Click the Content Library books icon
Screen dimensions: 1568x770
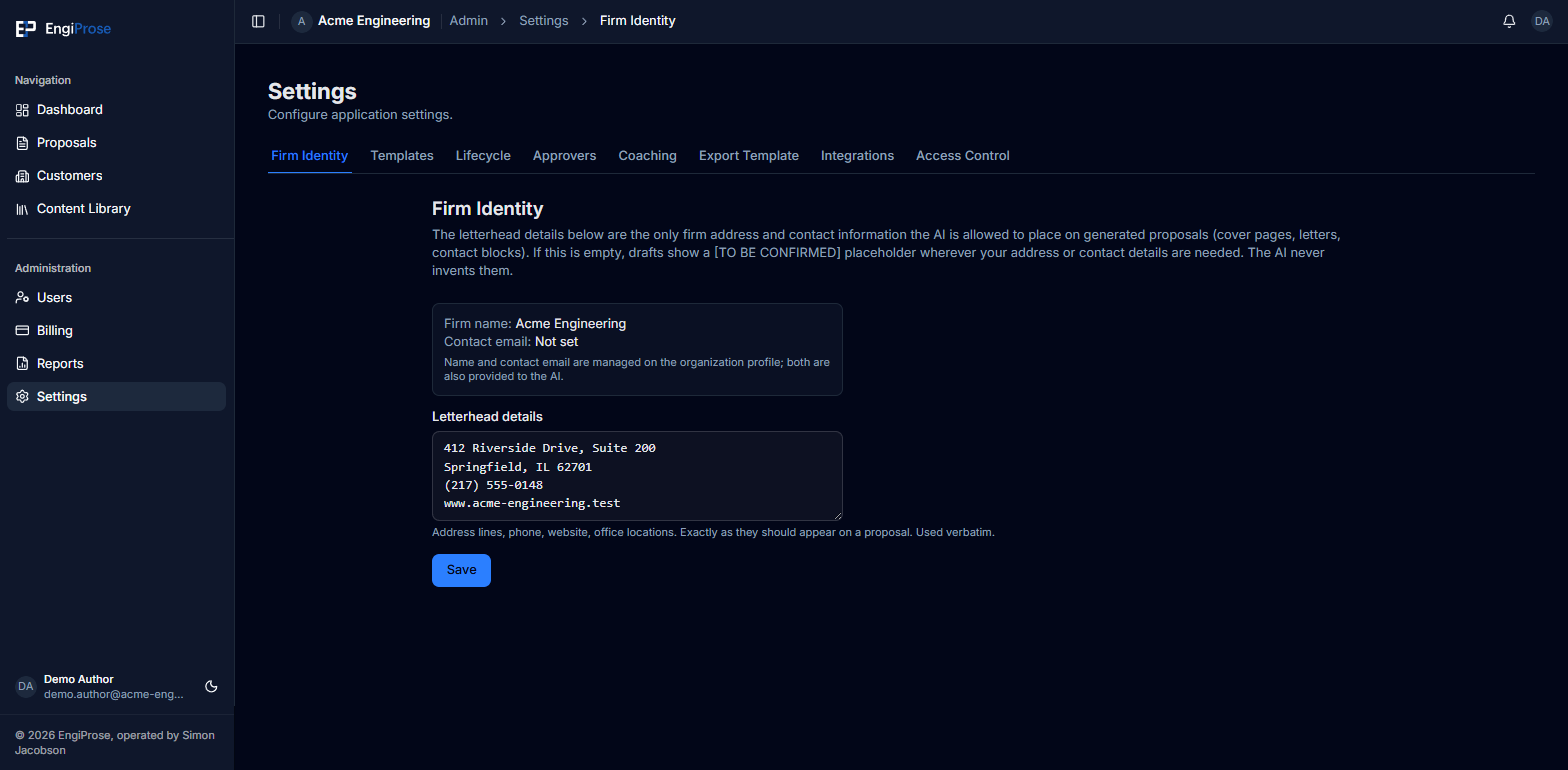(22, 209)
